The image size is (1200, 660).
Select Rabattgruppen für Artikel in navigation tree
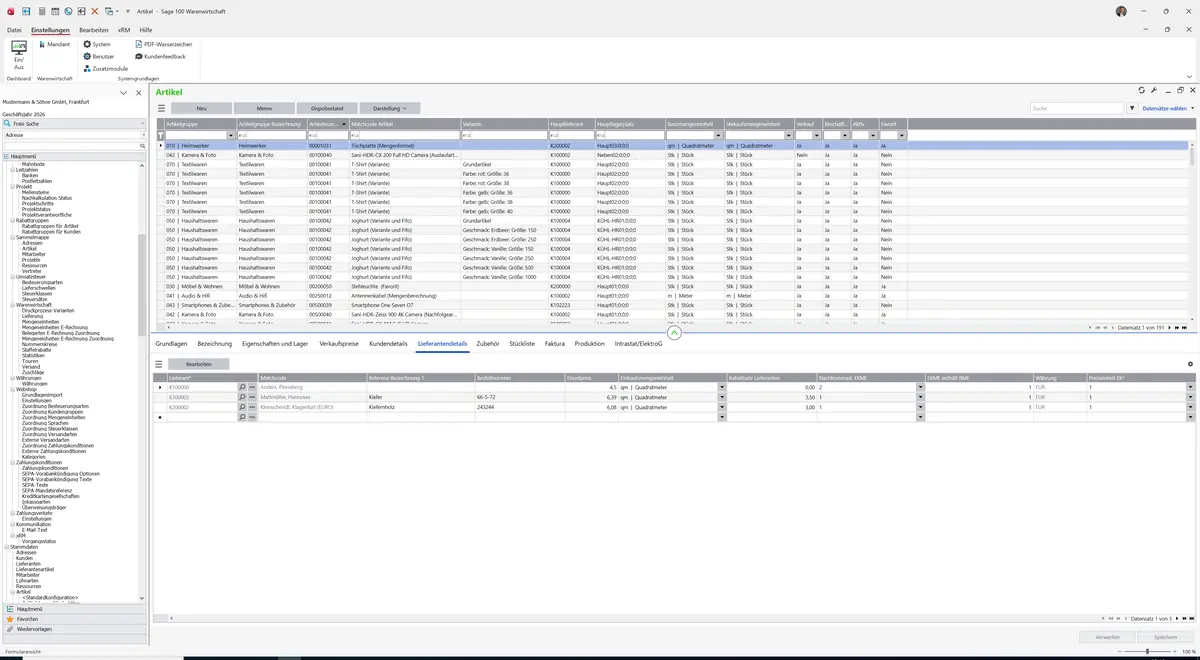tap(51, 226)
